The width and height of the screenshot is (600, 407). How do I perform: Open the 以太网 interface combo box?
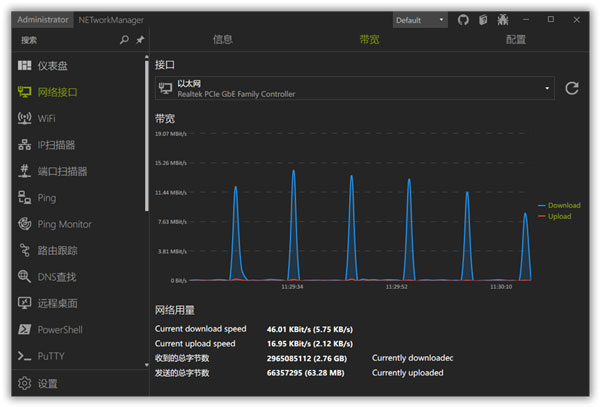pos(355,89)
